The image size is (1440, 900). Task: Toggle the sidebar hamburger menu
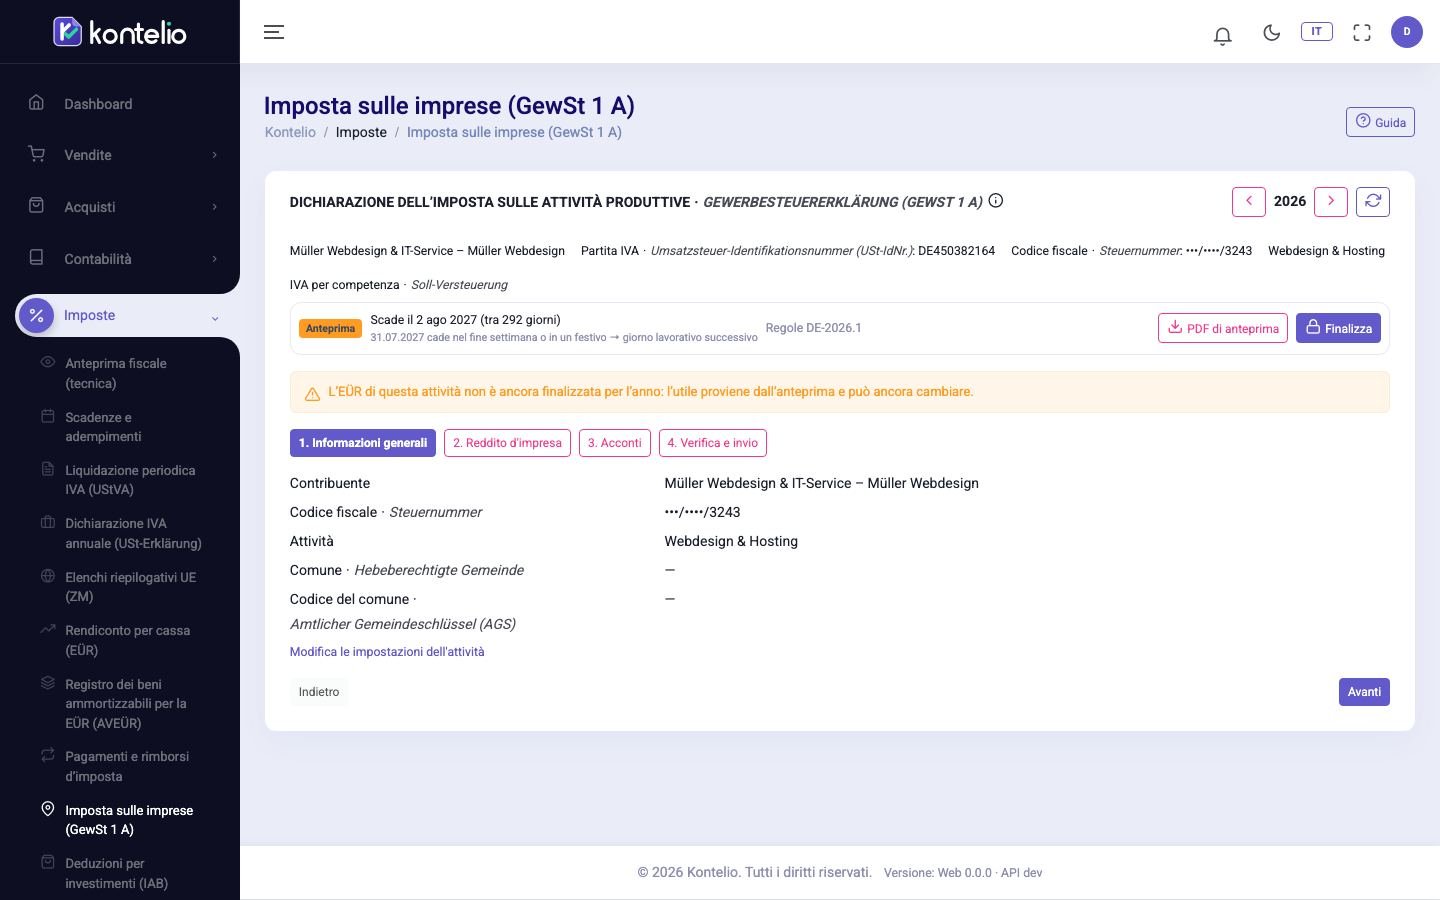tap(274, 32)
